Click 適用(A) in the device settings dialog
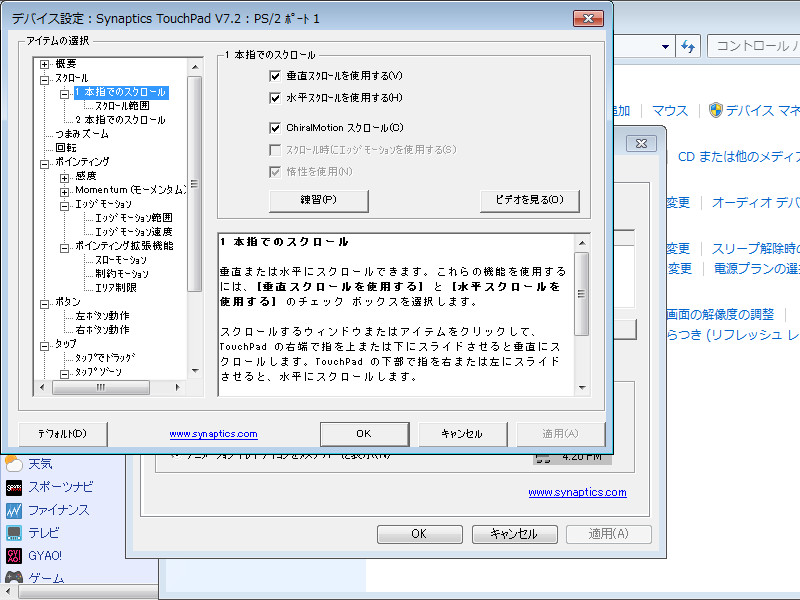This screenshot has width=800, height=600. pos(561,434)
